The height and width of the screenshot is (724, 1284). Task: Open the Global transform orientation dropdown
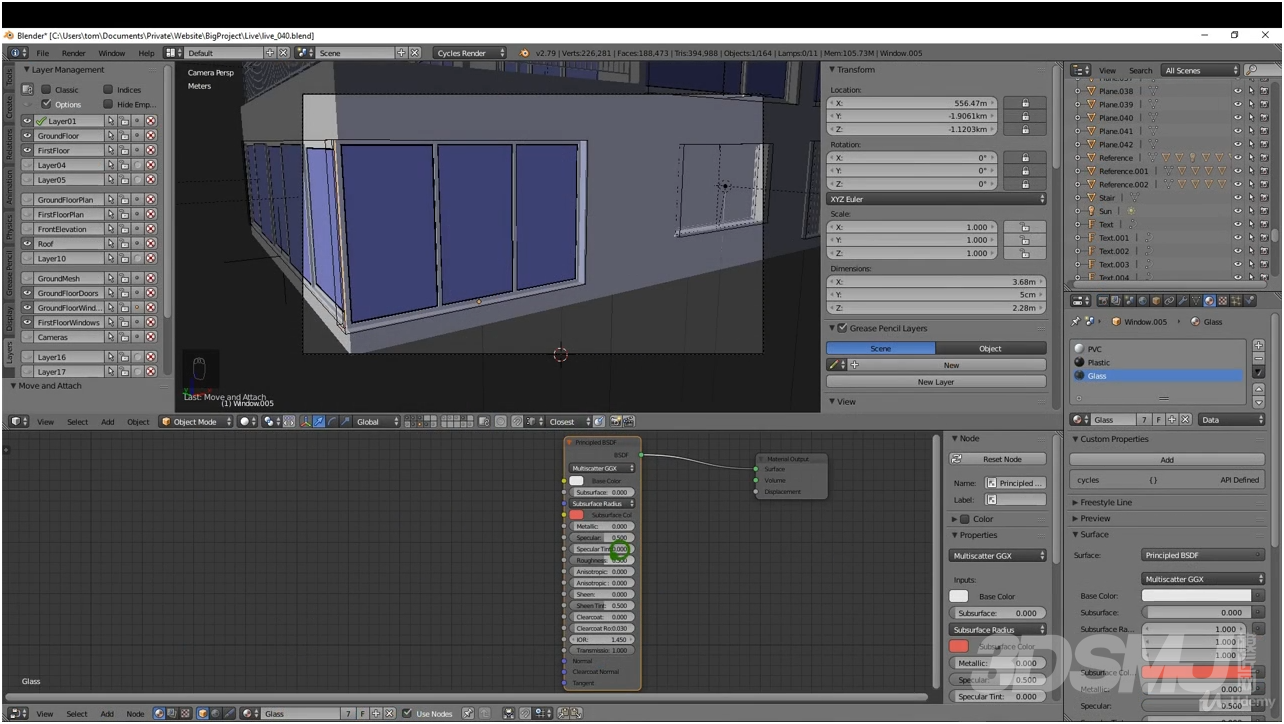click(x=378, y=422)
